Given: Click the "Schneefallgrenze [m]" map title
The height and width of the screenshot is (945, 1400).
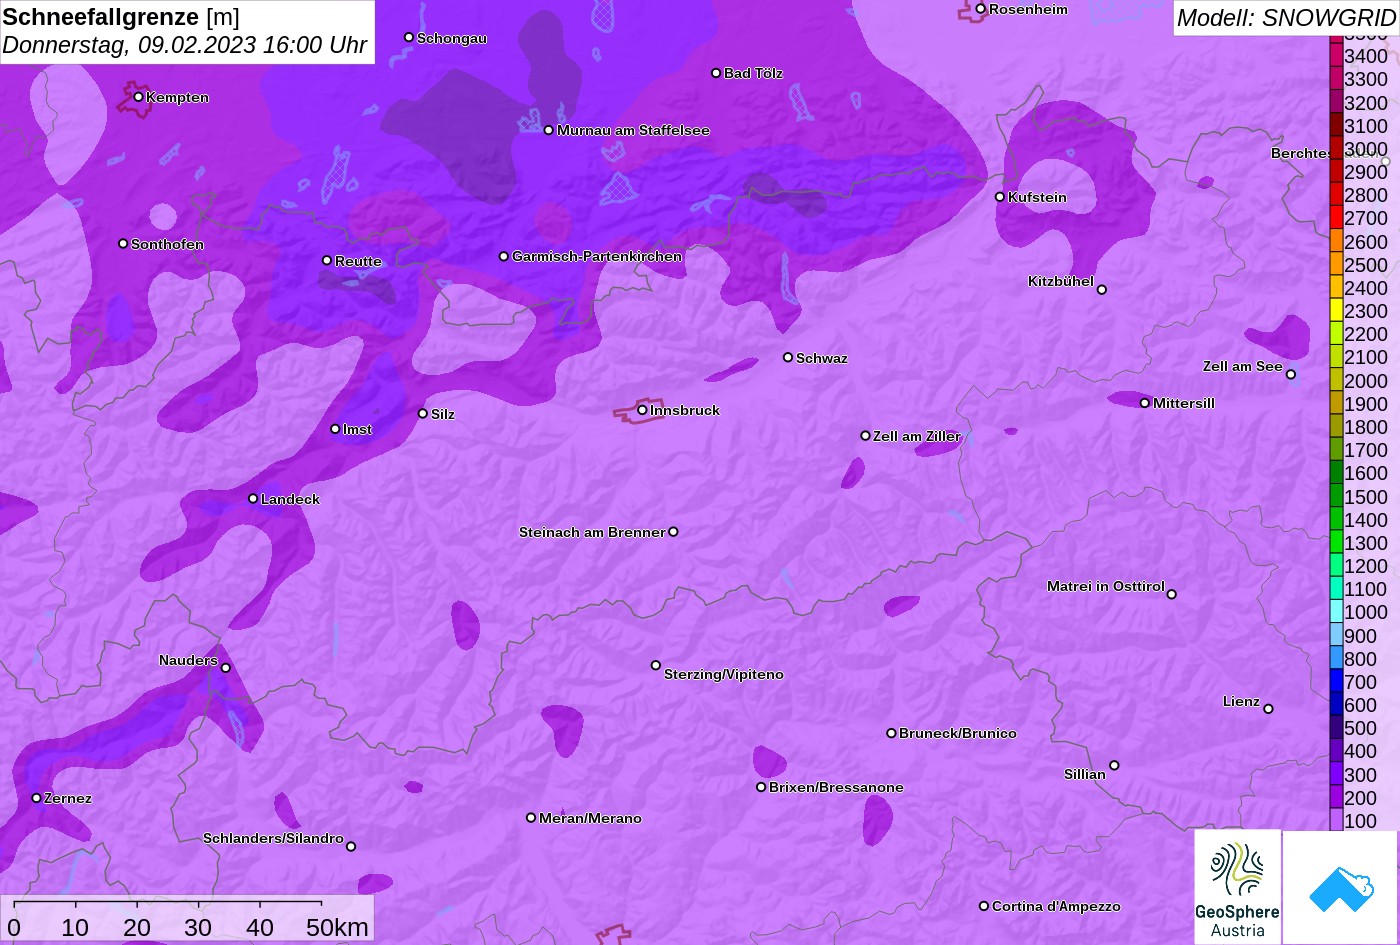Looking at the screenshot, I should (x=121, y=17).
